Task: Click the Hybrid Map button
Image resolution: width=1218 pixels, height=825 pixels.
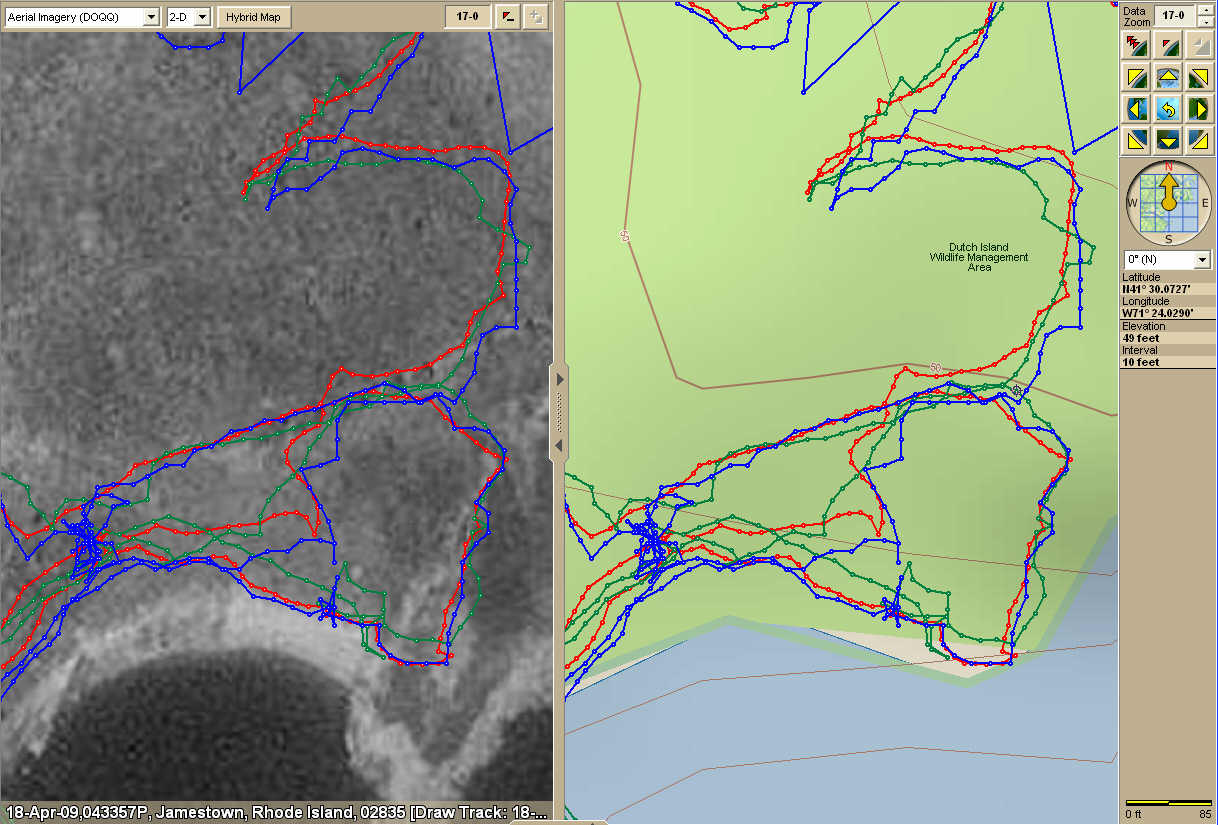Action: [x=254, y=17]
